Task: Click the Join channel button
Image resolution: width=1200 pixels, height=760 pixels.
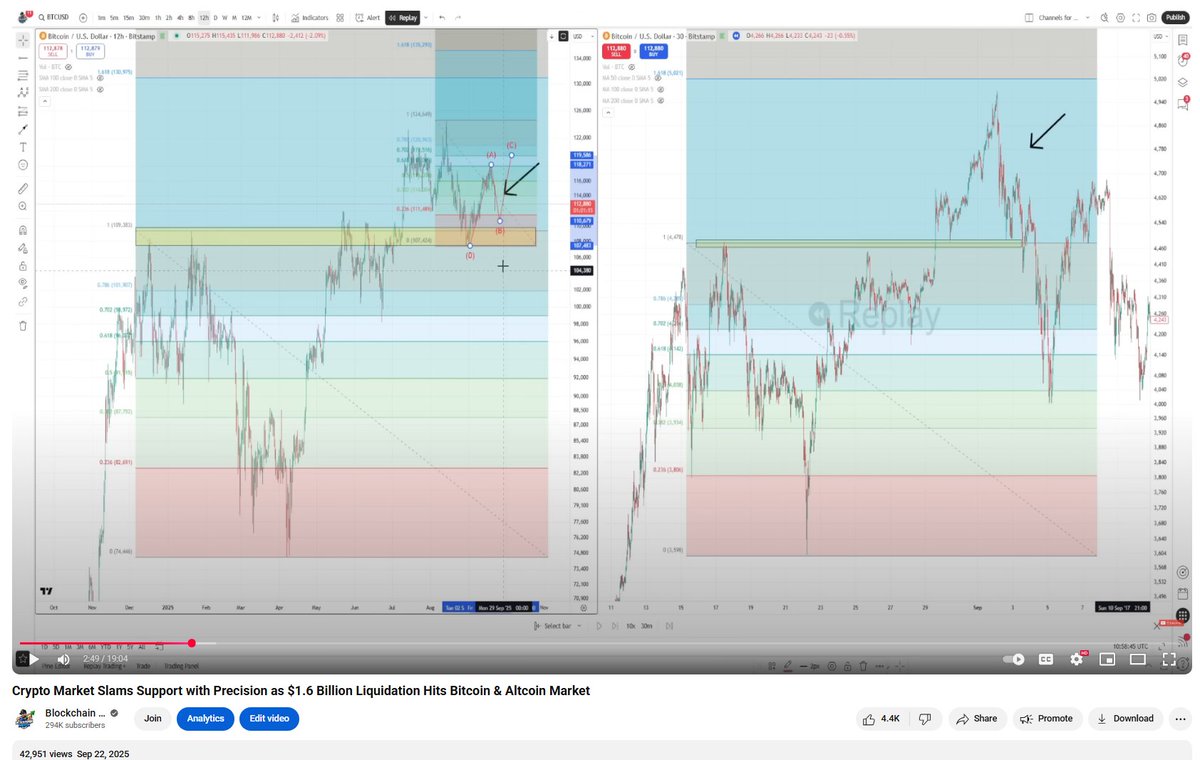Action: 153,718
